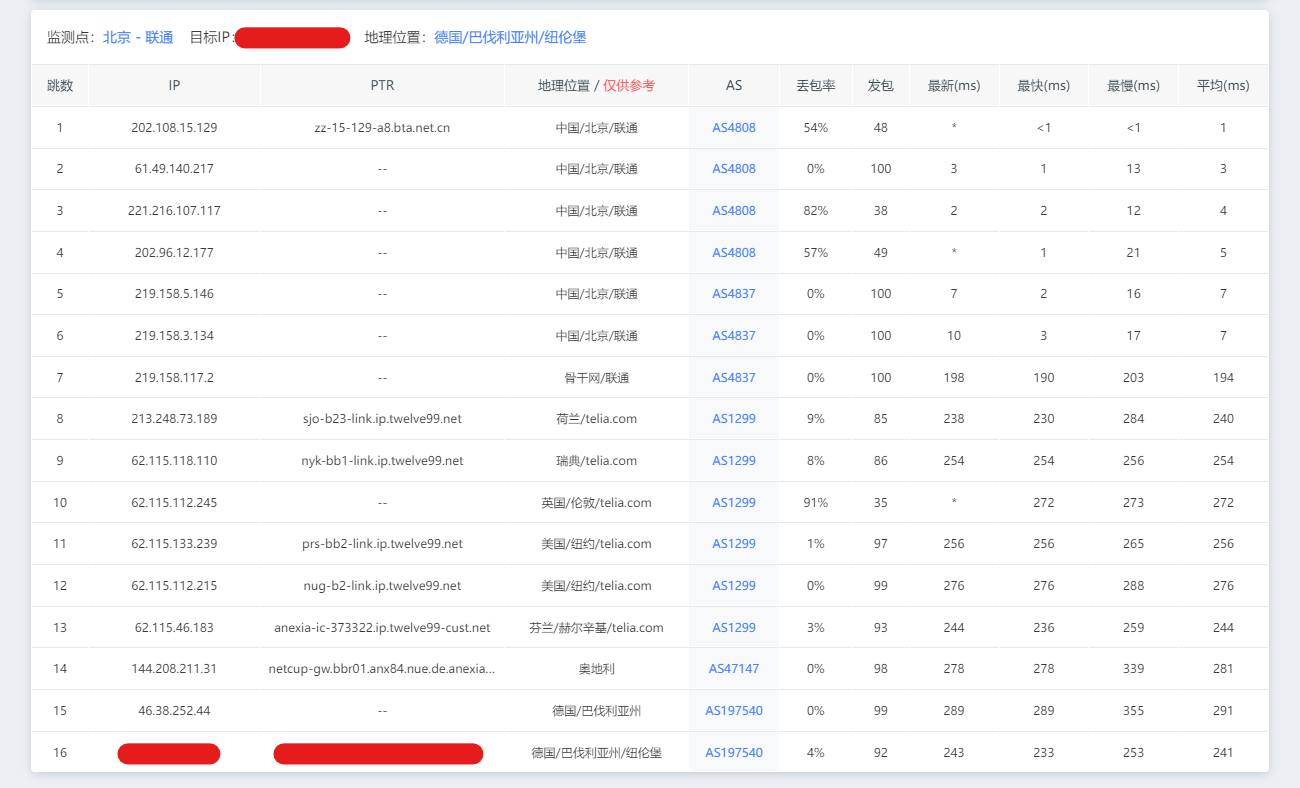Select IP cell 144.208.211.31

coord(174,669)
